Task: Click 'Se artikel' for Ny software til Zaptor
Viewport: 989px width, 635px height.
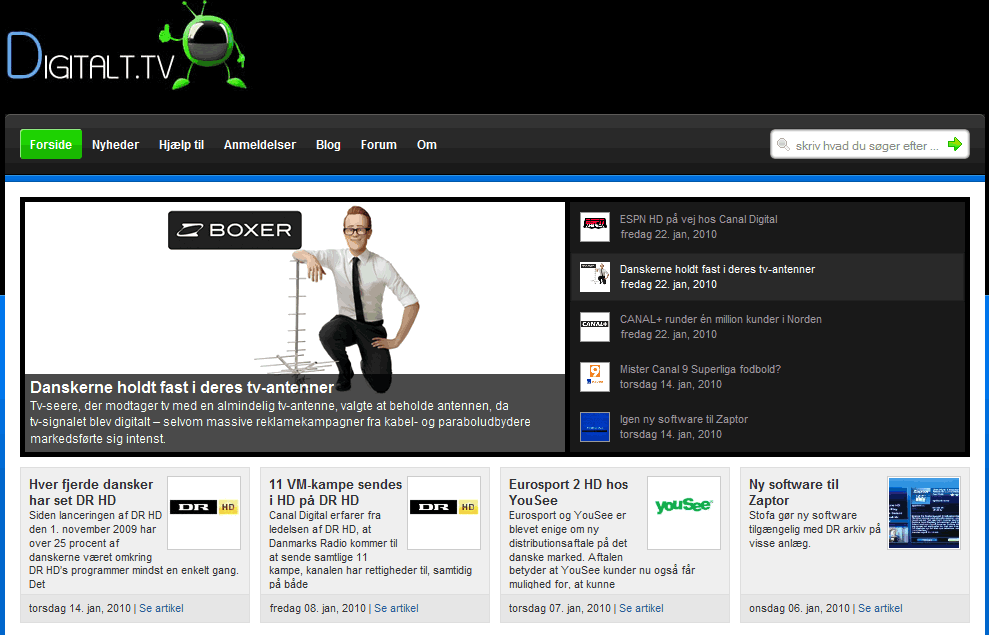Action: [x=880, y=608]
